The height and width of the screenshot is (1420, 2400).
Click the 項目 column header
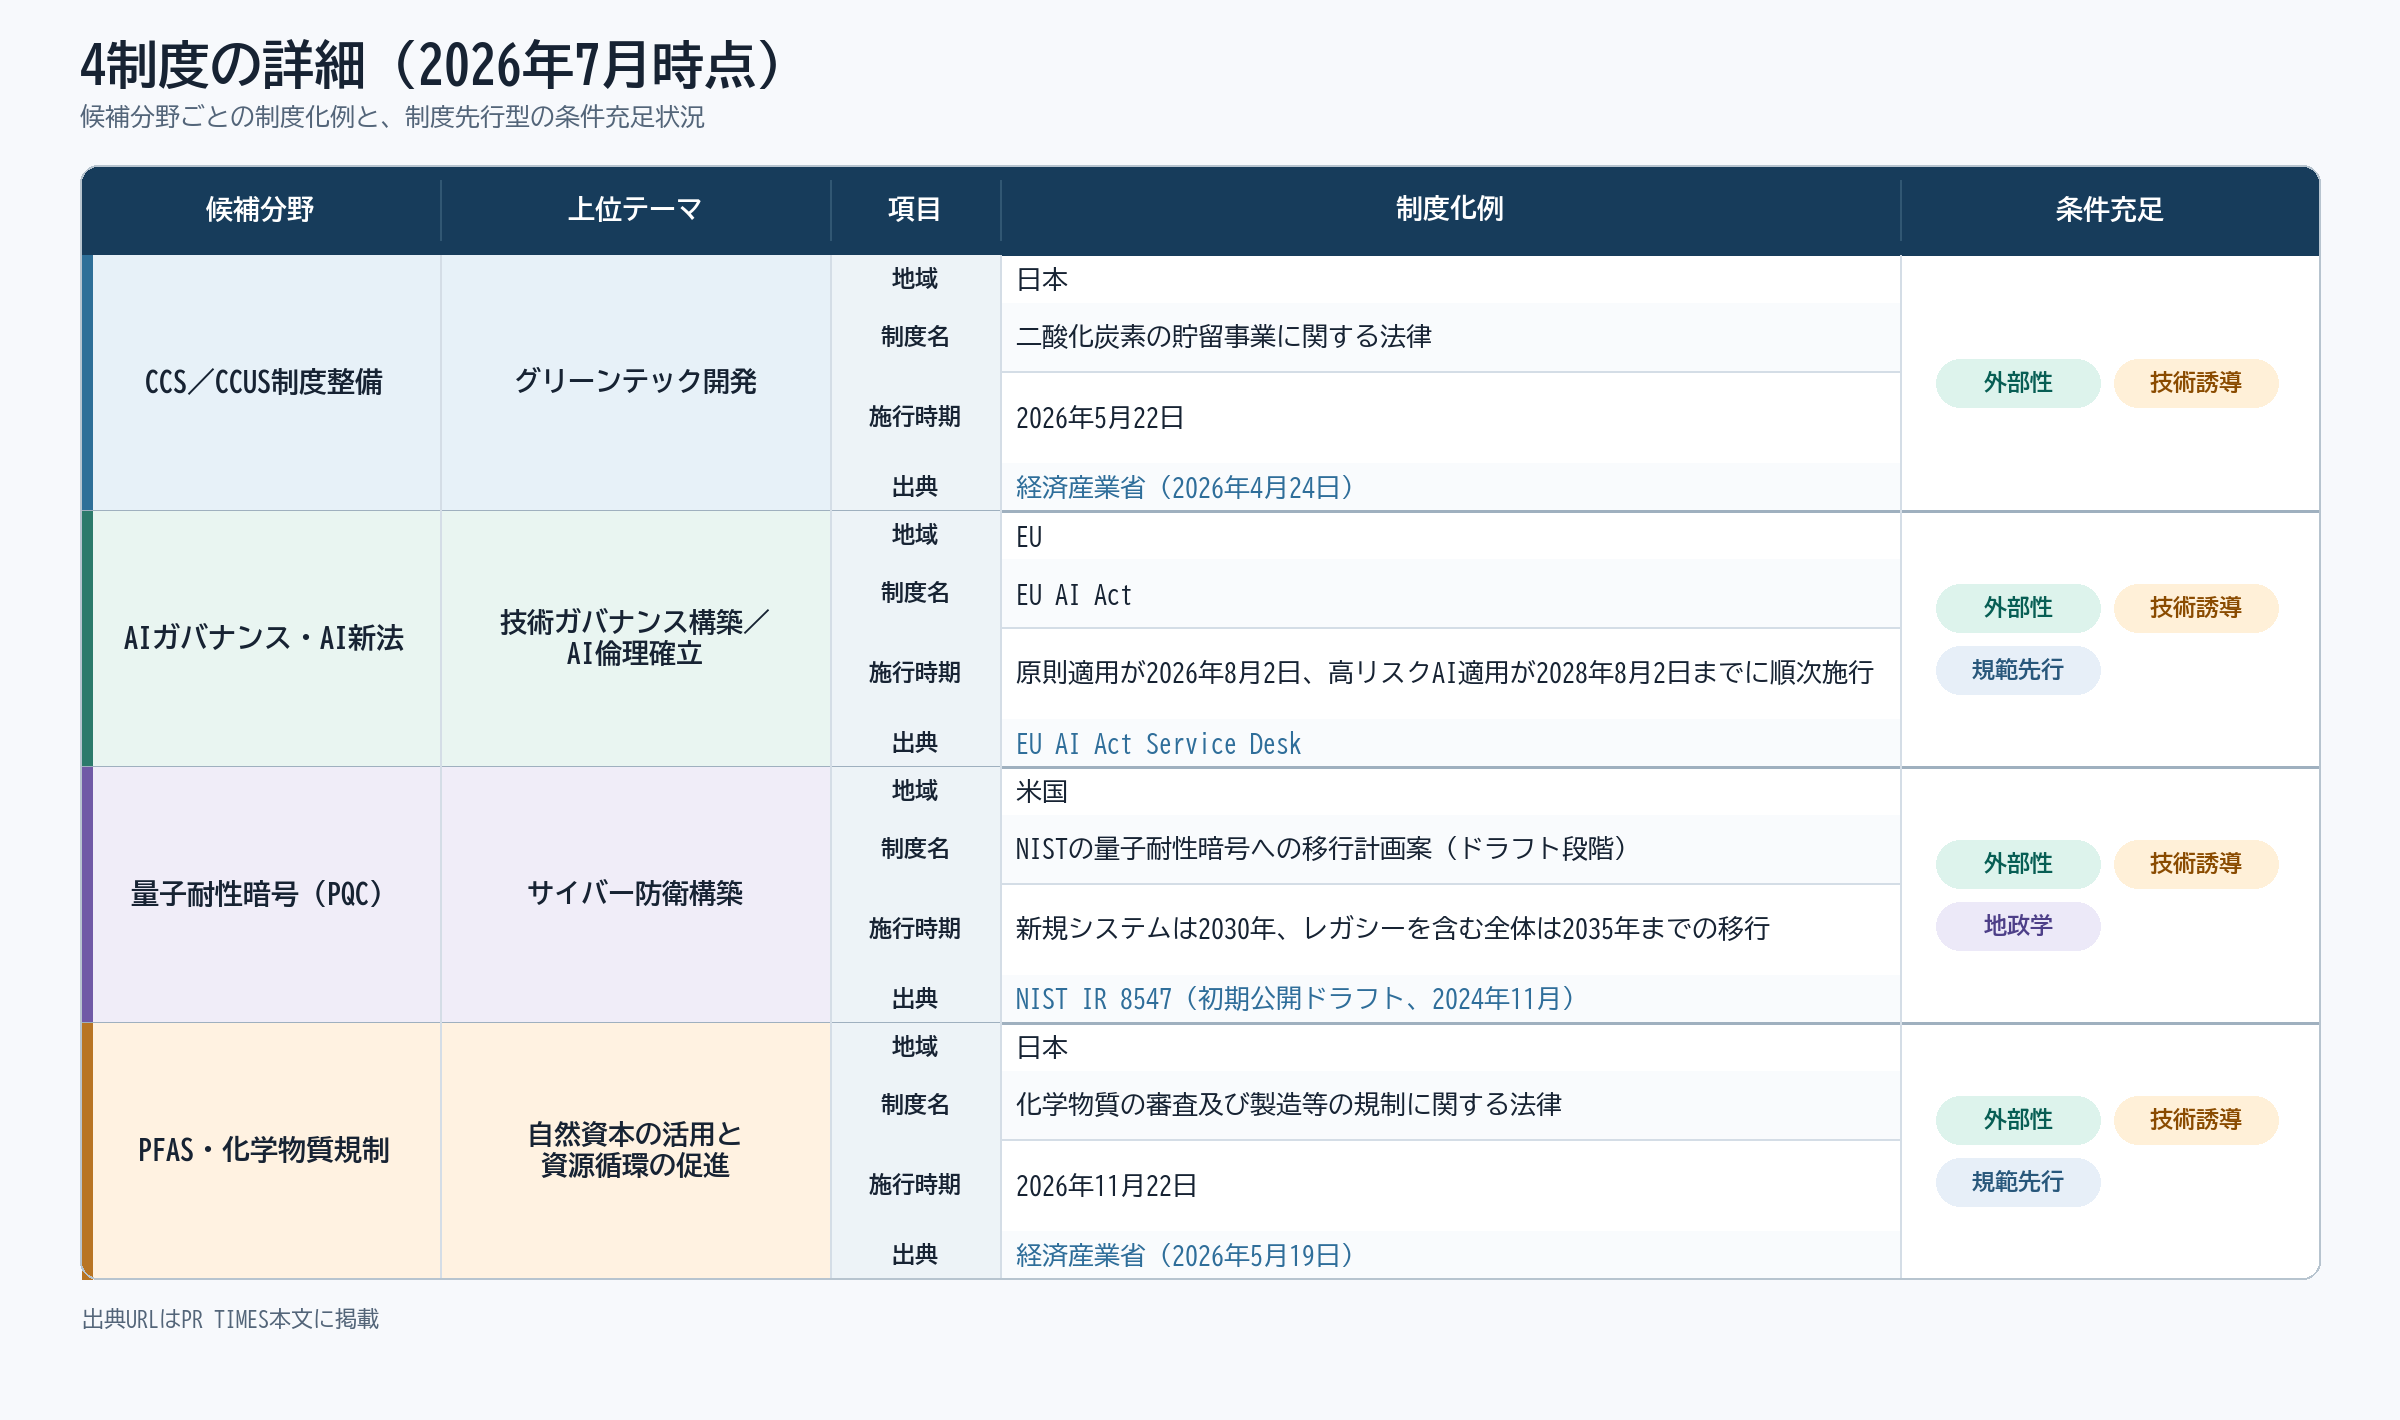pos(915,209)
